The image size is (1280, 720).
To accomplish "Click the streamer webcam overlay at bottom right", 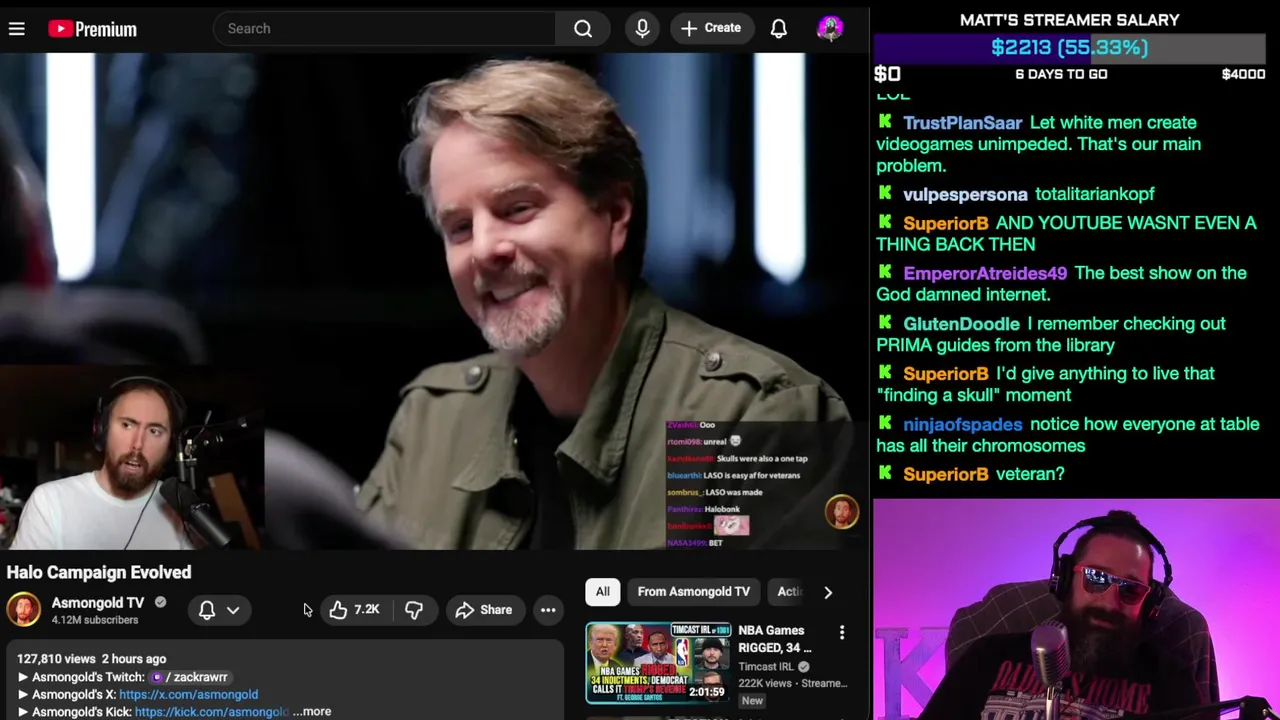I will [x=1076, y=609].
